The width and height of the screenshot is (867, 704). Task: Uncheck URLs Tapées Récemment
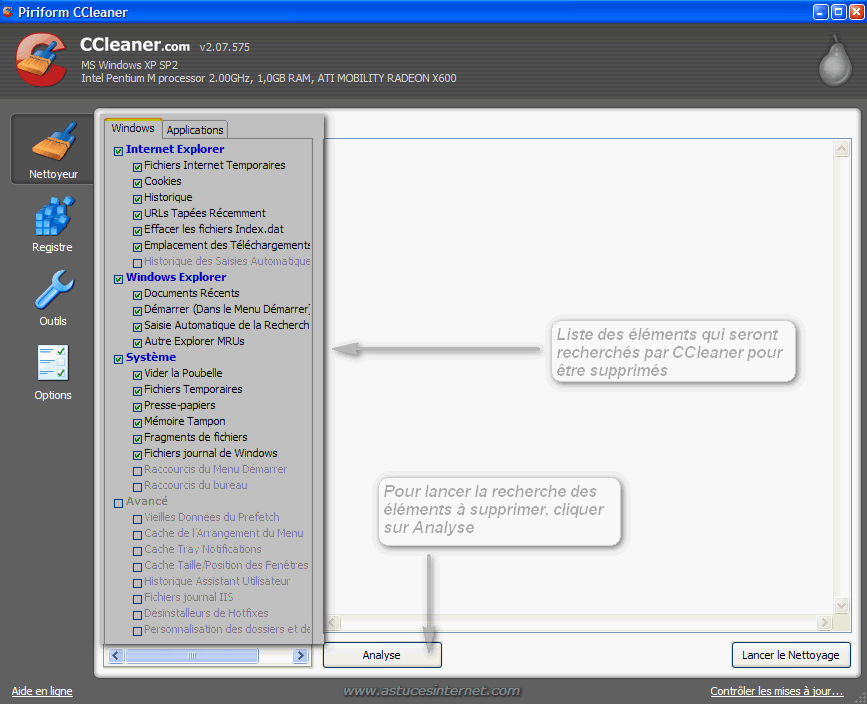(137, 215)
